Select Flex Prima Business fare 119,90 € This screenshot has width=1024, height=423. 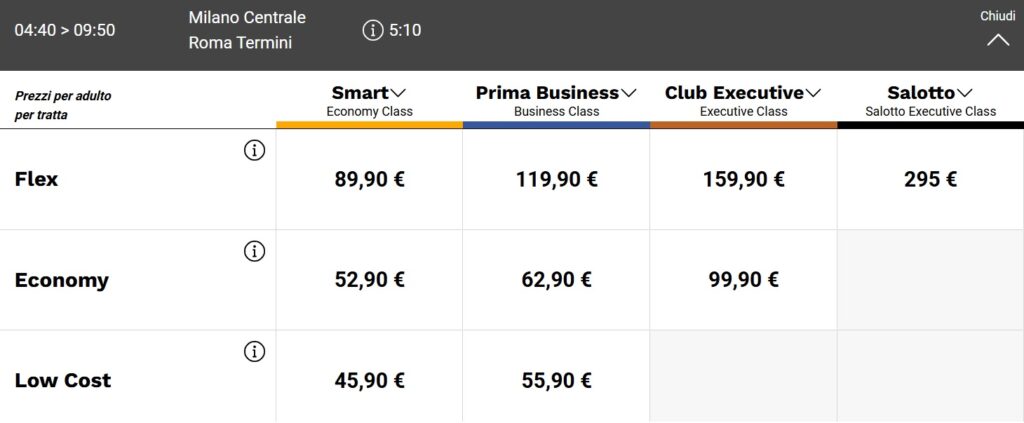[556, 180]
